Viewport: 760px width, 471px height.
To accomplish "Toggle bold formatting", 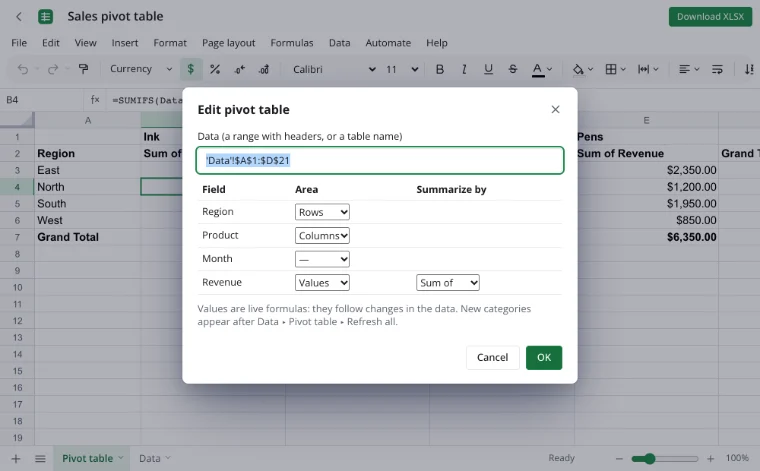I will click(x=440, y=69).
